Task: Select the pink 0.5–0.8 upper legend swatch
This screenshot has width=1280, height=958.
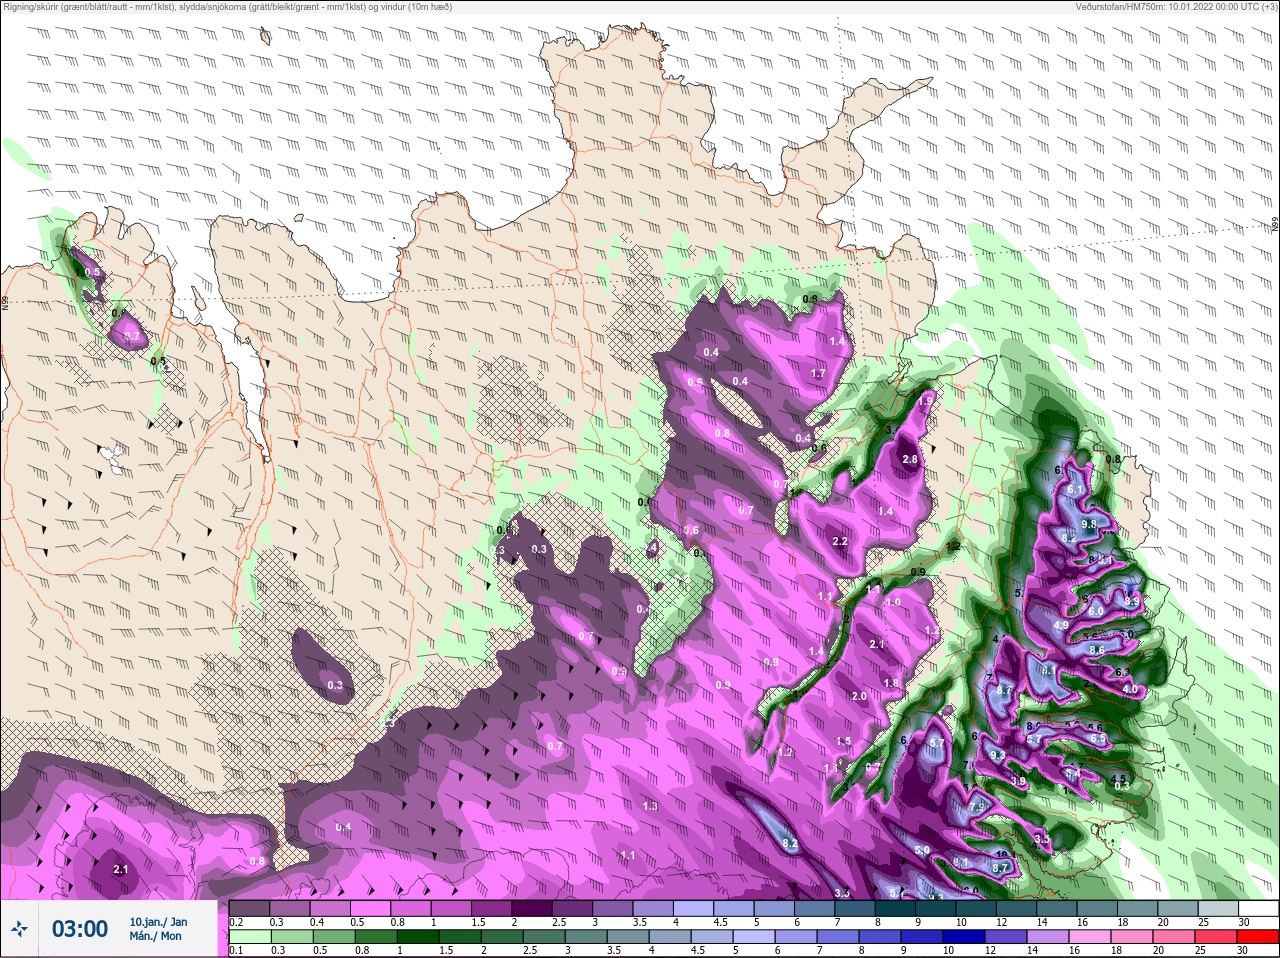Action: tap(370, 909)
